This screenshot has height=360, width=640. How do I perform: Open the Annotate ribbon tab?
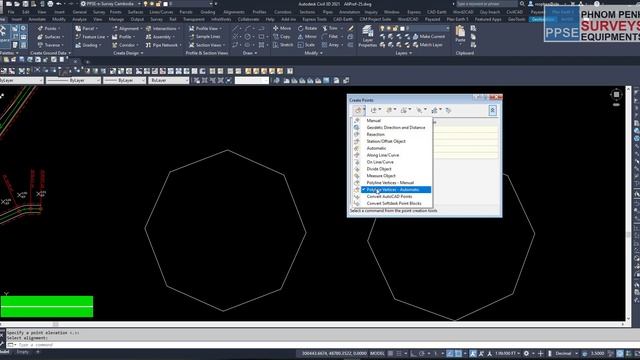tap(37, 19)
